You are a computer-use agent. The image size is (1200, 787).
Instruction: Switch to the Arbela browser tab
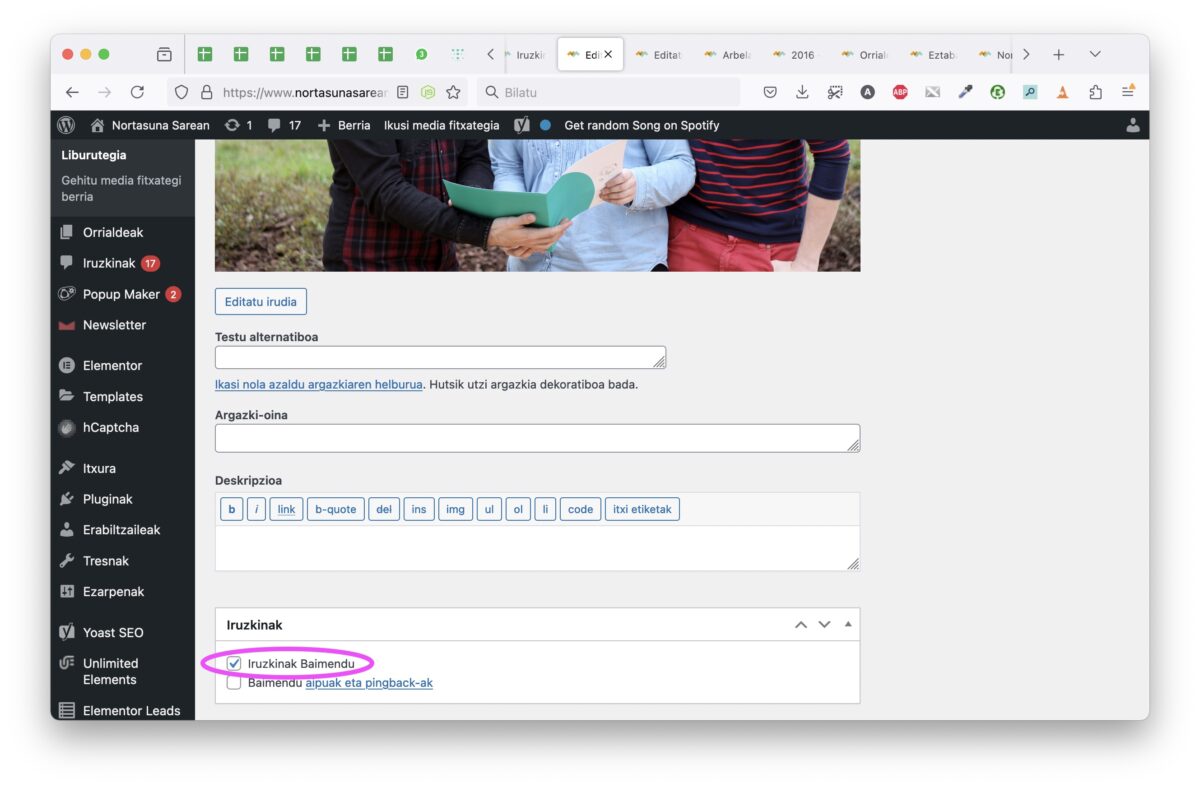pos(727,55)
